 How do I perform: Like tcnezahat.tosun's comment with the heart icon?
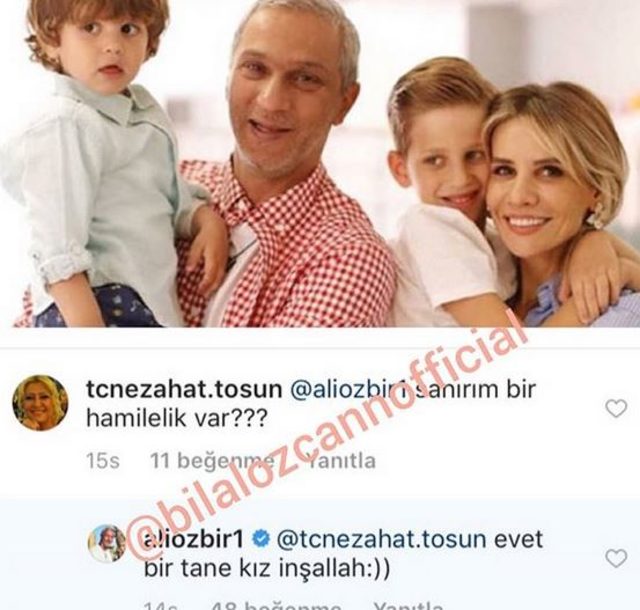pos(616,409)
